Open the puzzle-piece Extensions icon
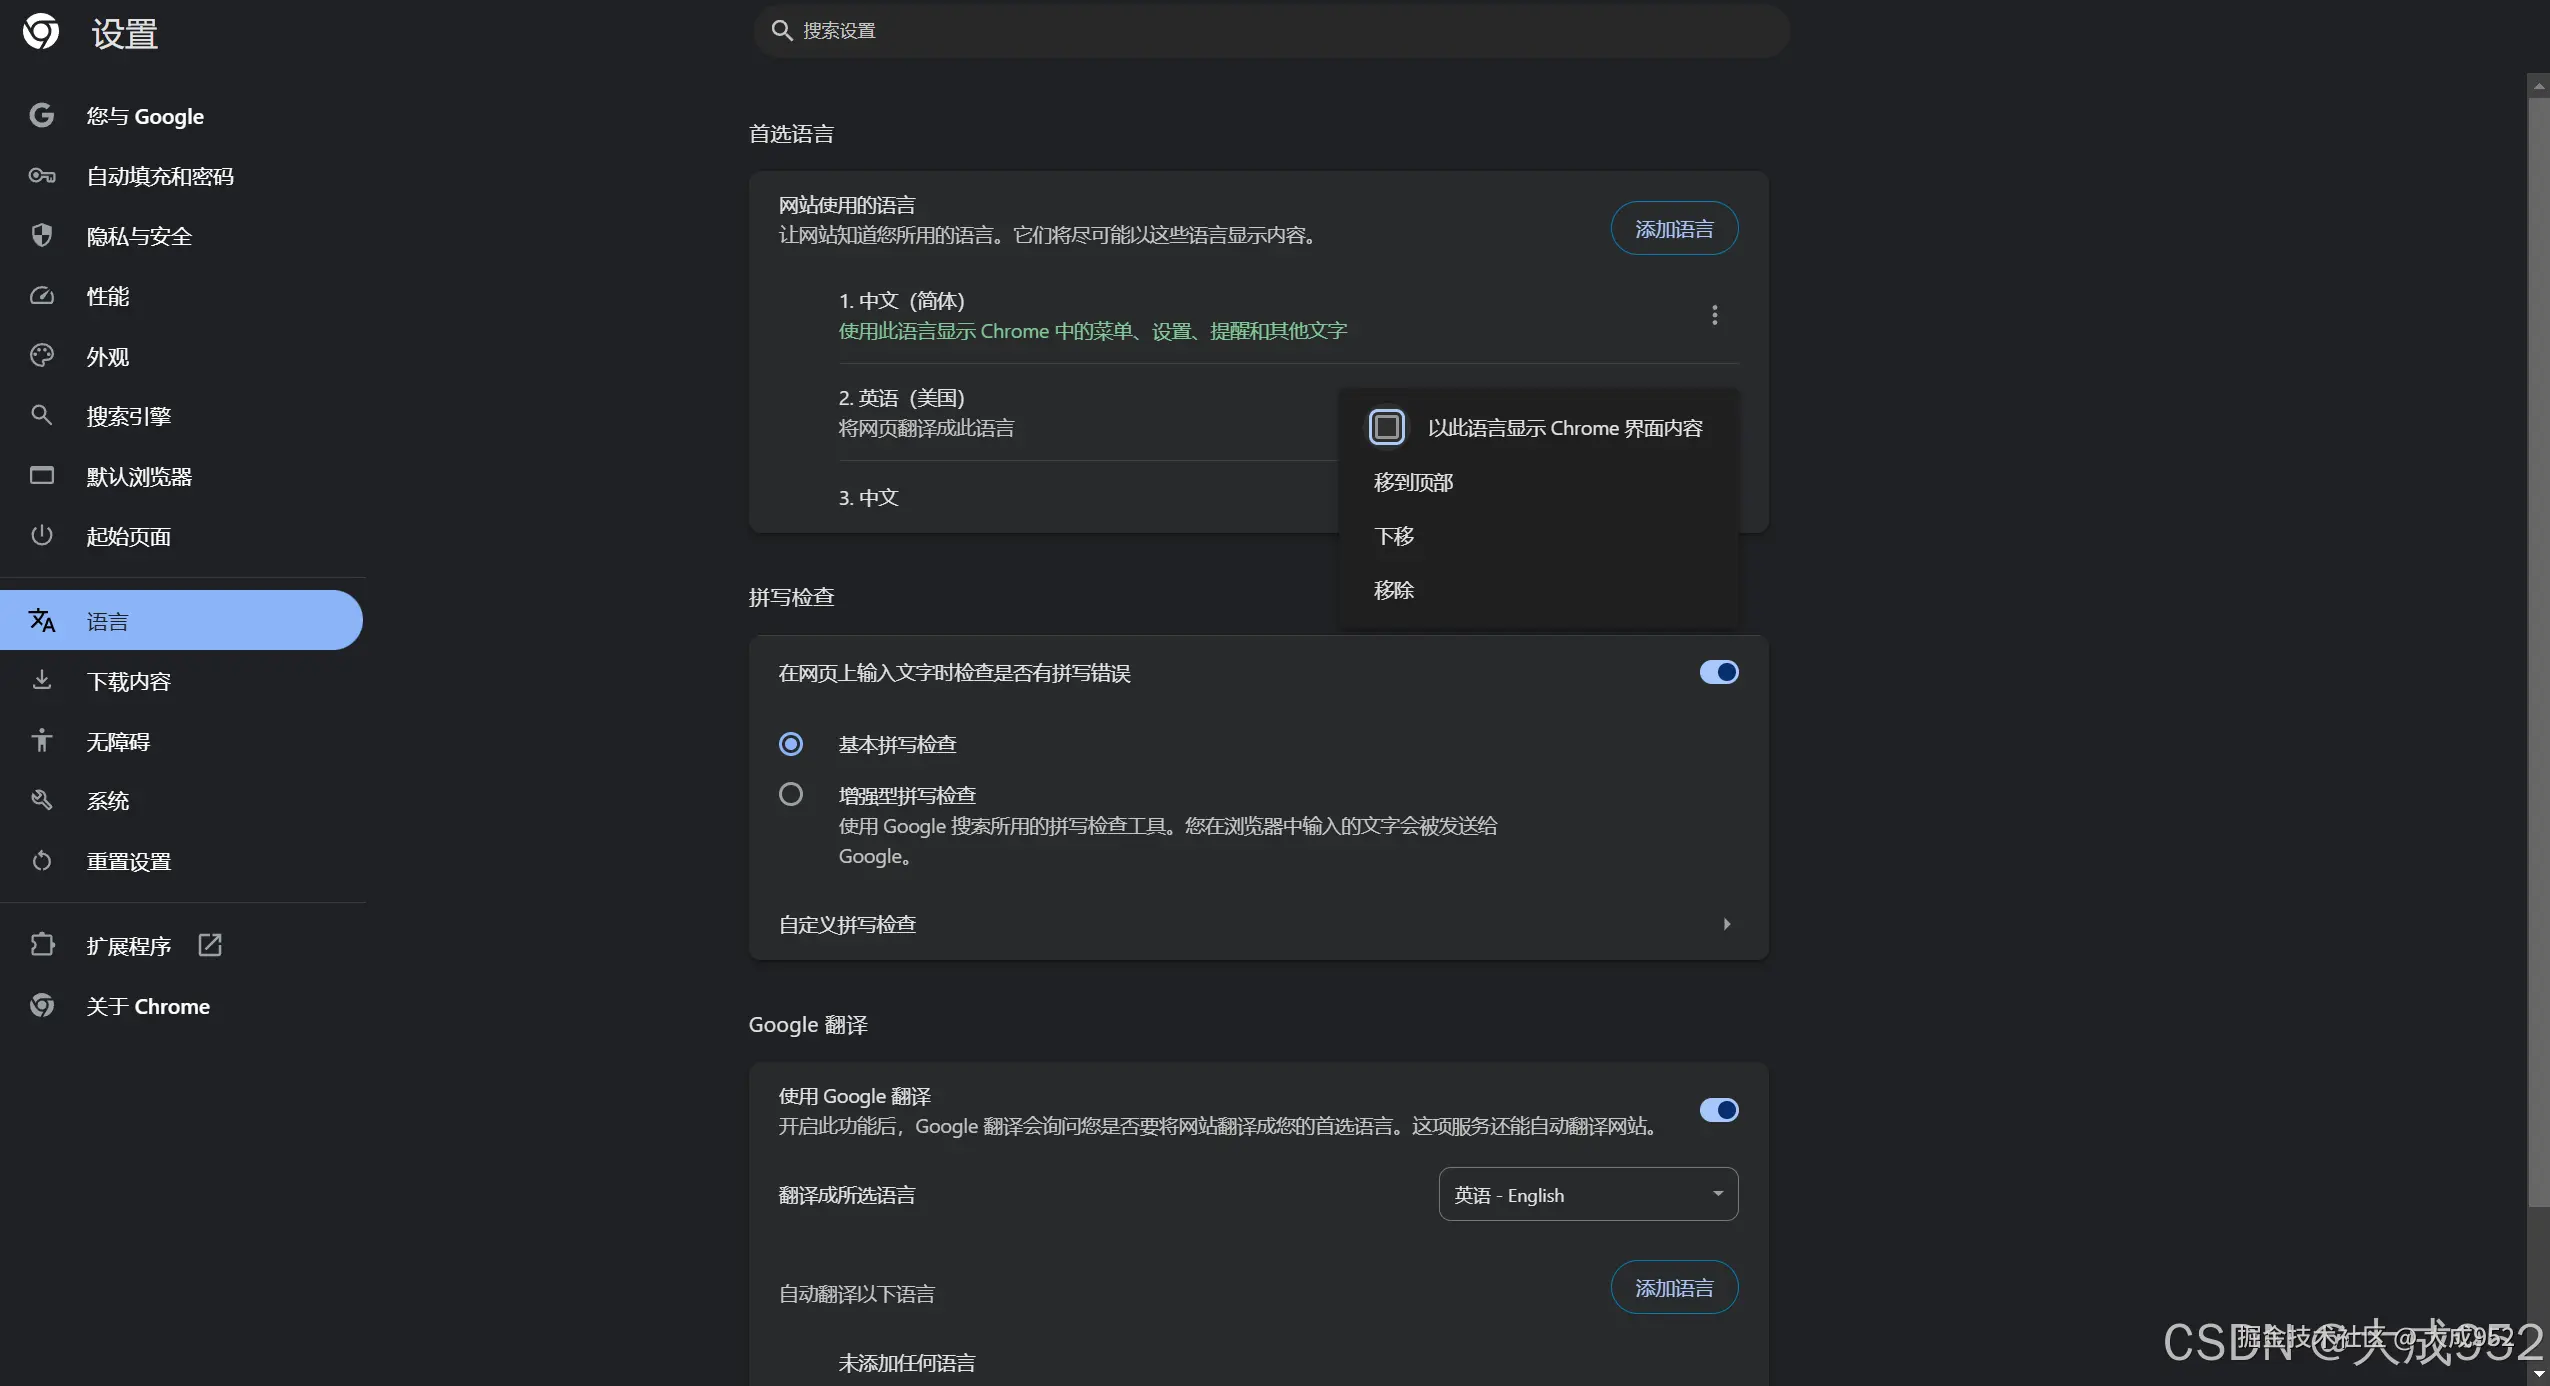Viewport: 2550px width, 1386px height. pyautogui.click(x=41, y=945)
